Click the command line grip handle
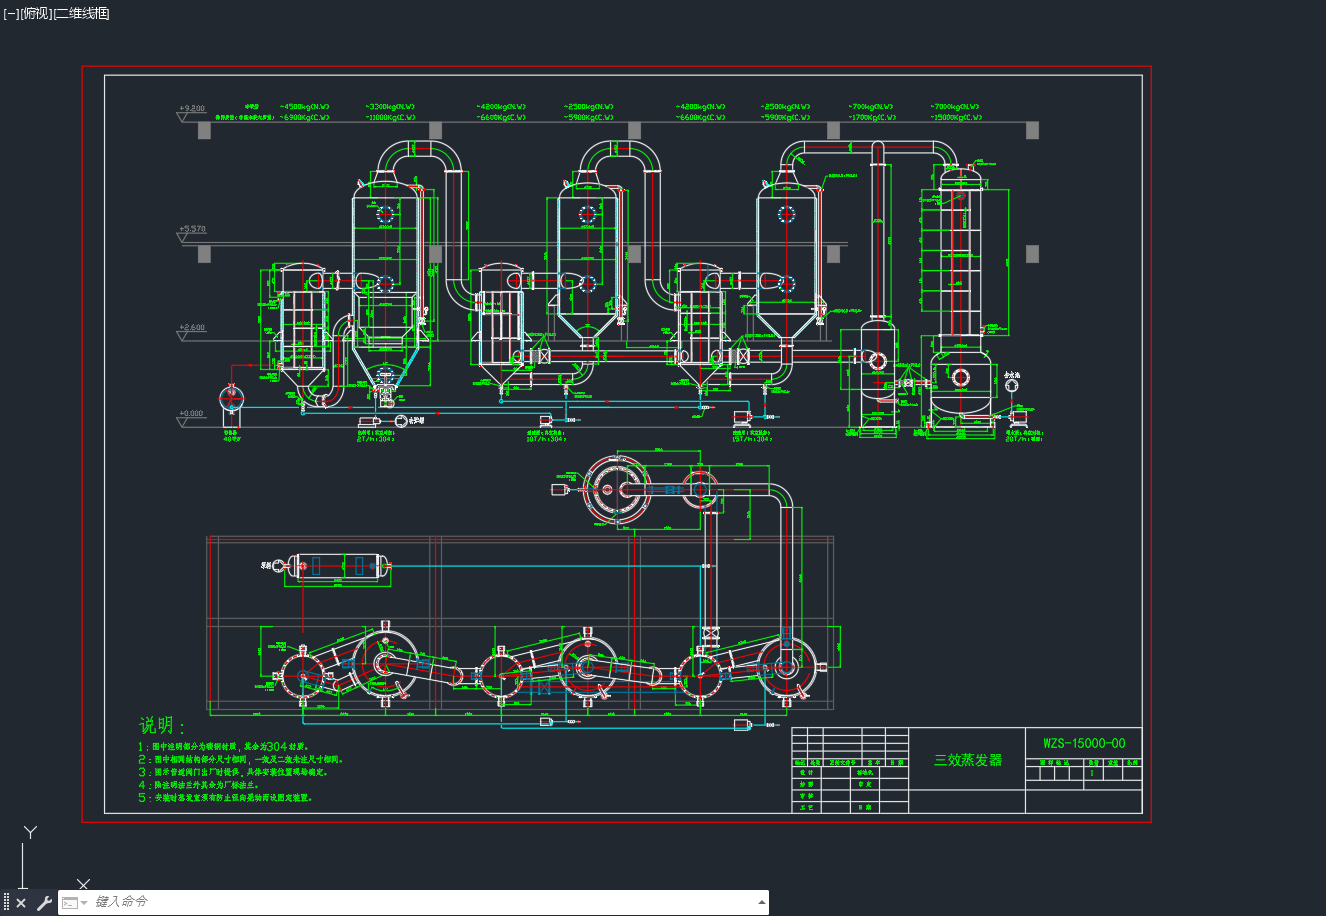This screenshot has height=916, width=1326. coord(6,903)
